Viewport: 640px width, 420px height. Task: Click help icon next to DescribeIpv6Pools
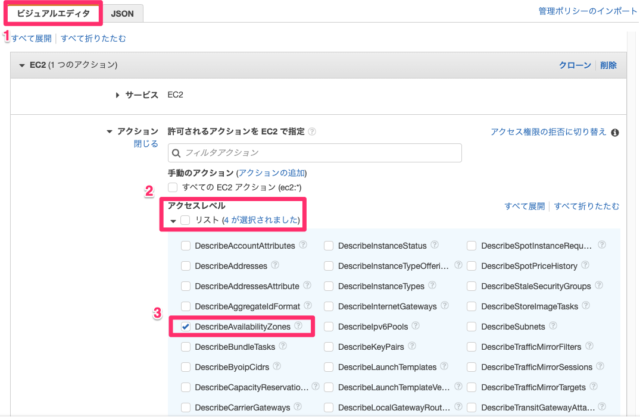pyautogui.click(x=416, y=326)
